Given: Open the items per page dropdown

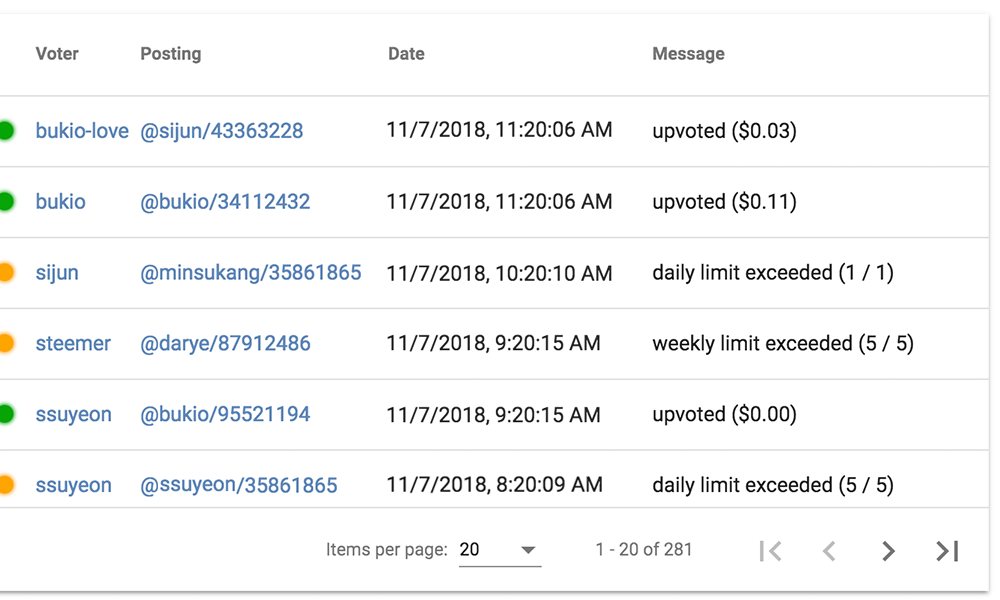Looking at the screenshot, I should click(499, 550).
